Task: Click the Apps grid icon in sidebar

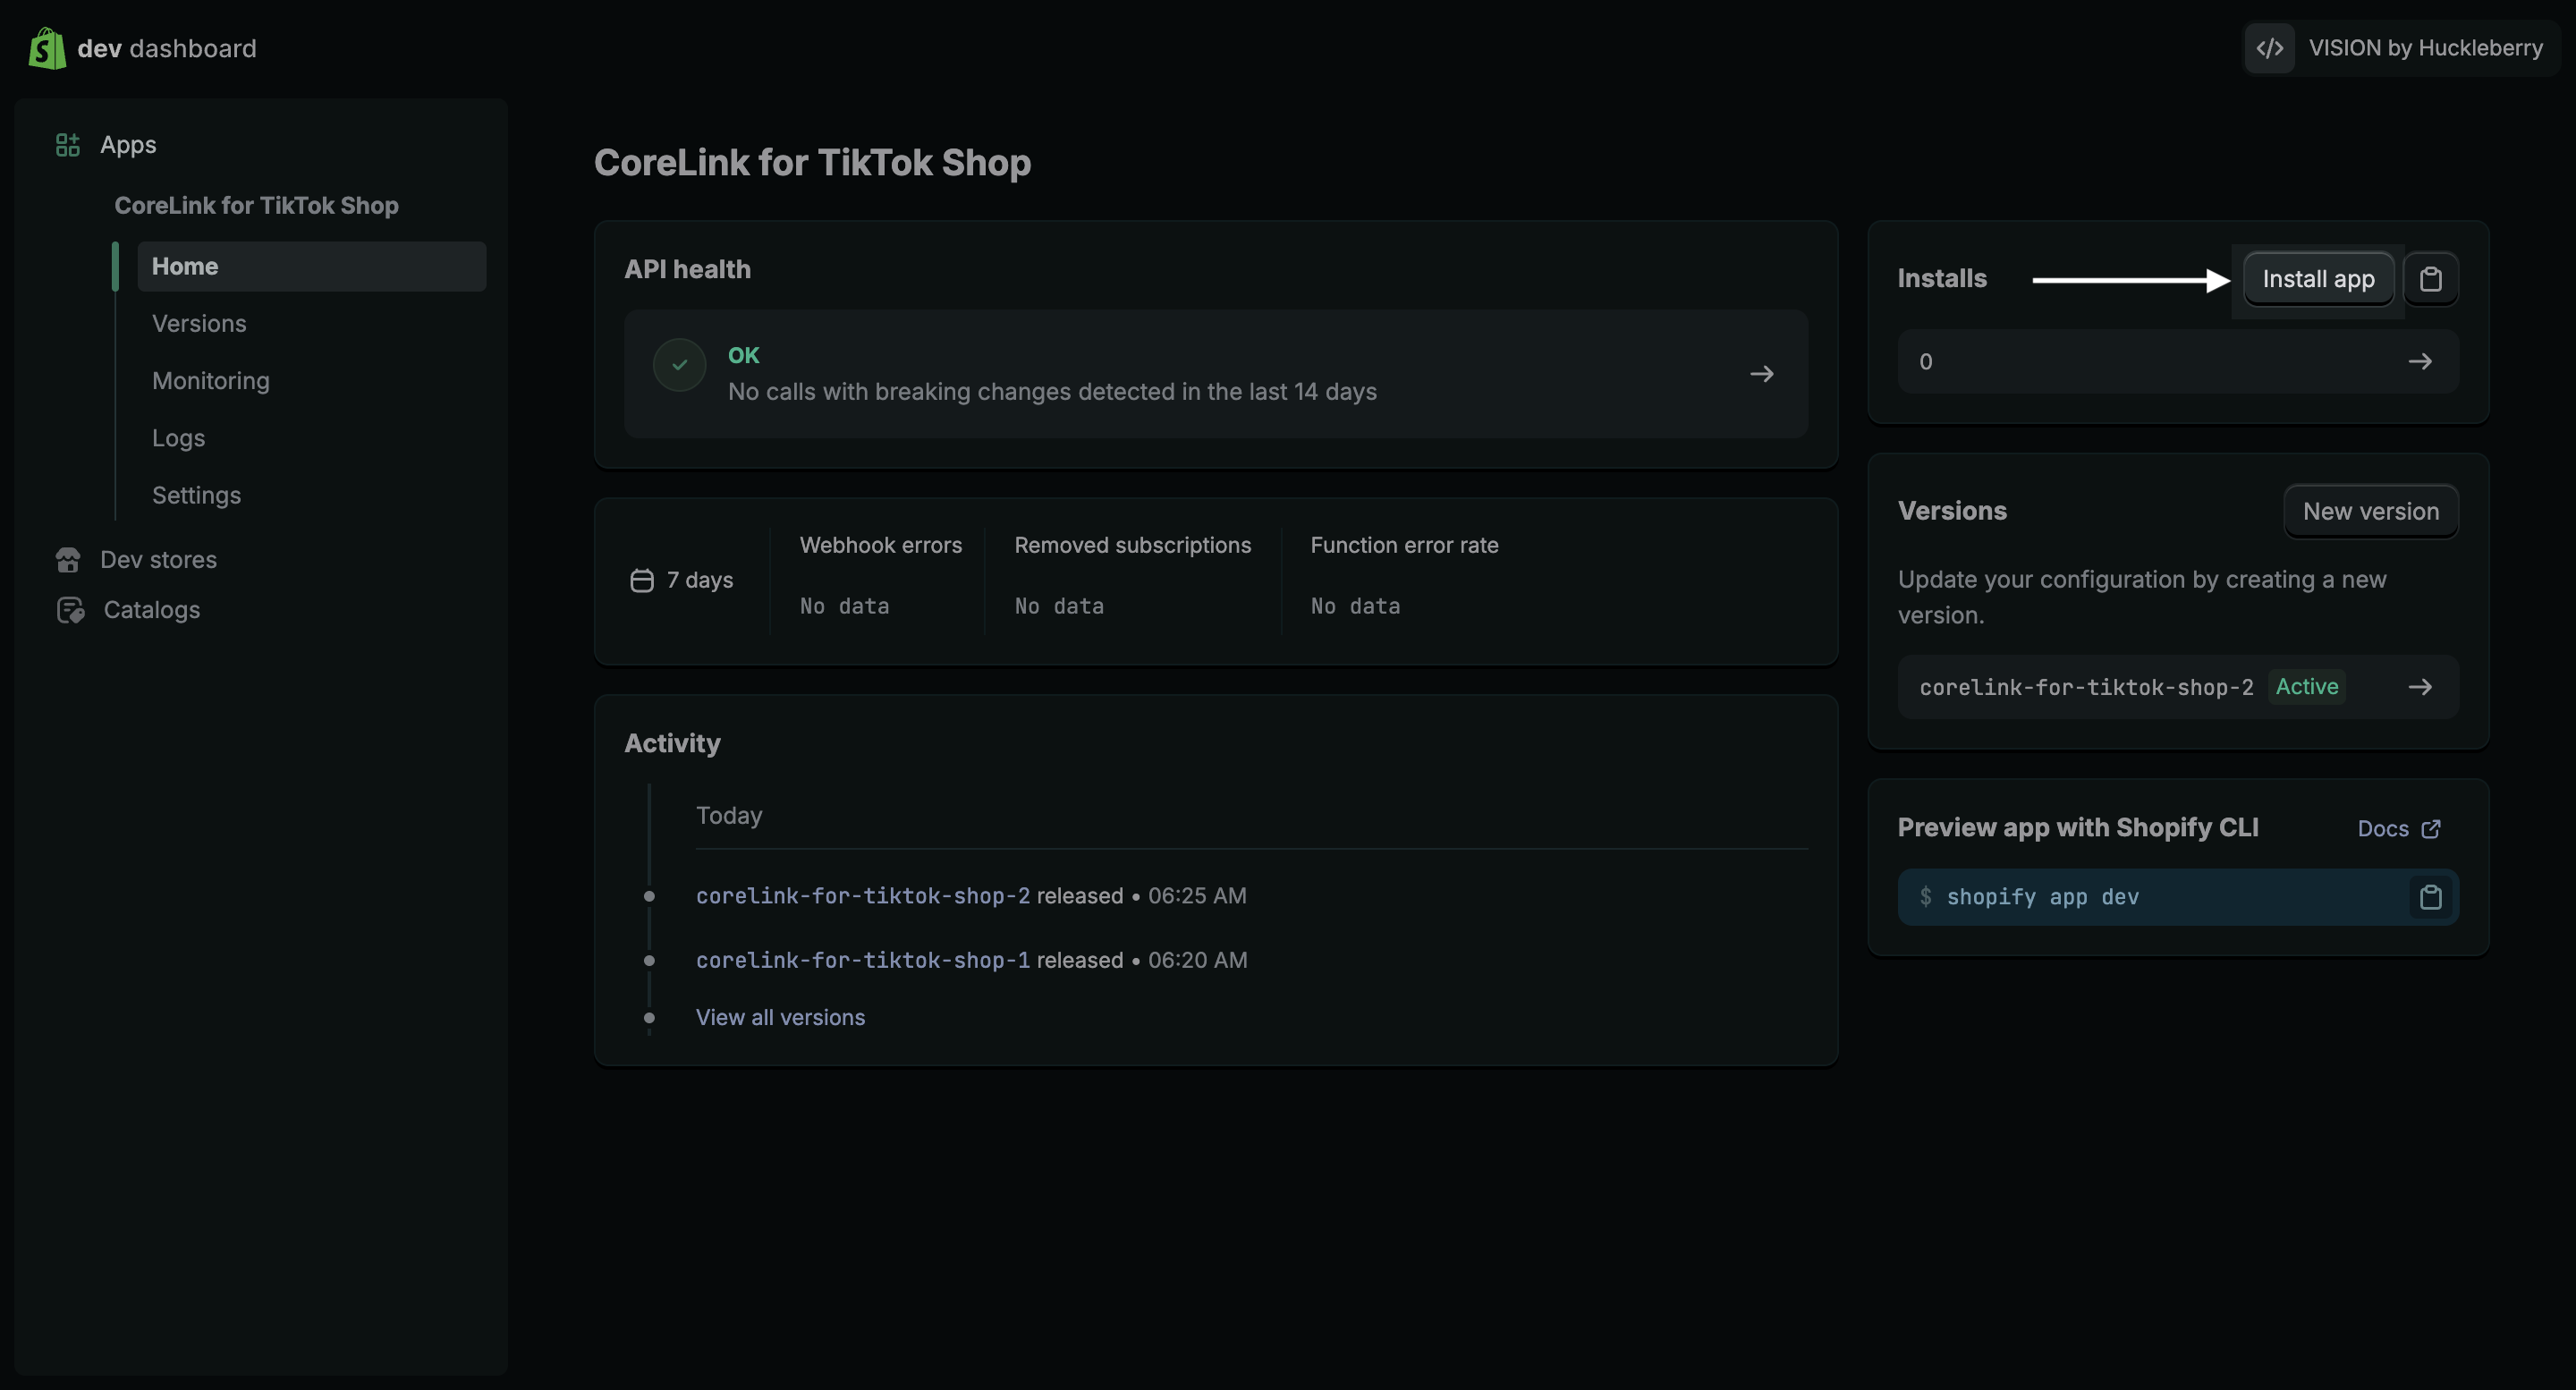Action: [67, 145]
